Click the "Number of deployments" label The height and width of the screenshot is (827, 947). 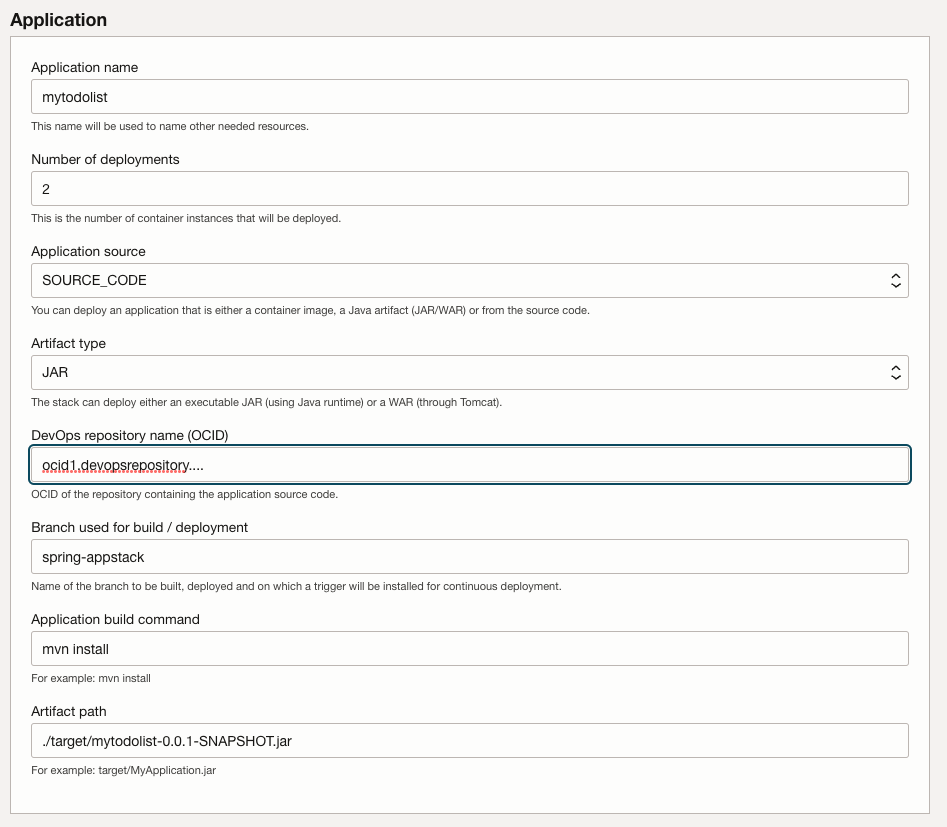pos(105,159)
